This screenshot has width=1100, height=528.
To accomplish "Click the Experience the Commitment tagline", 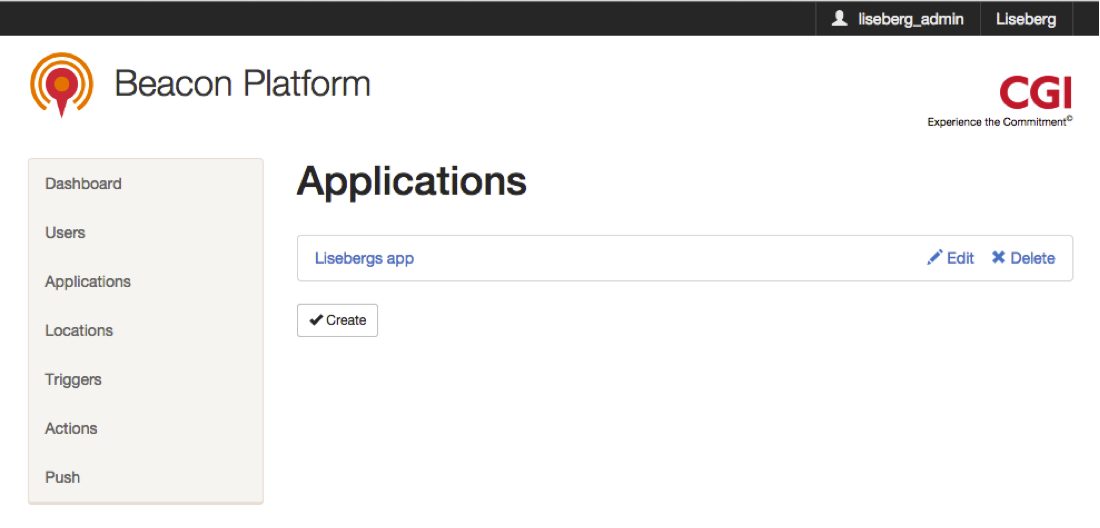I will click(x=1000, y=122).
